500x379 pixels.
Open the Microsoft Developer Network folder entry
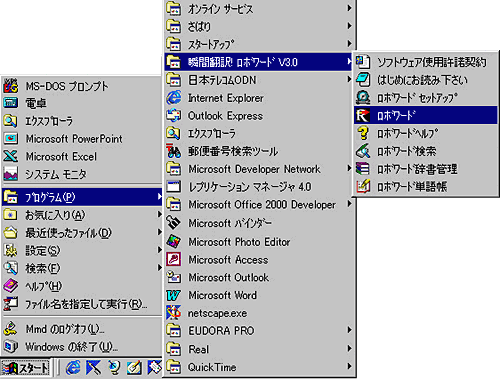click(259, 169)
